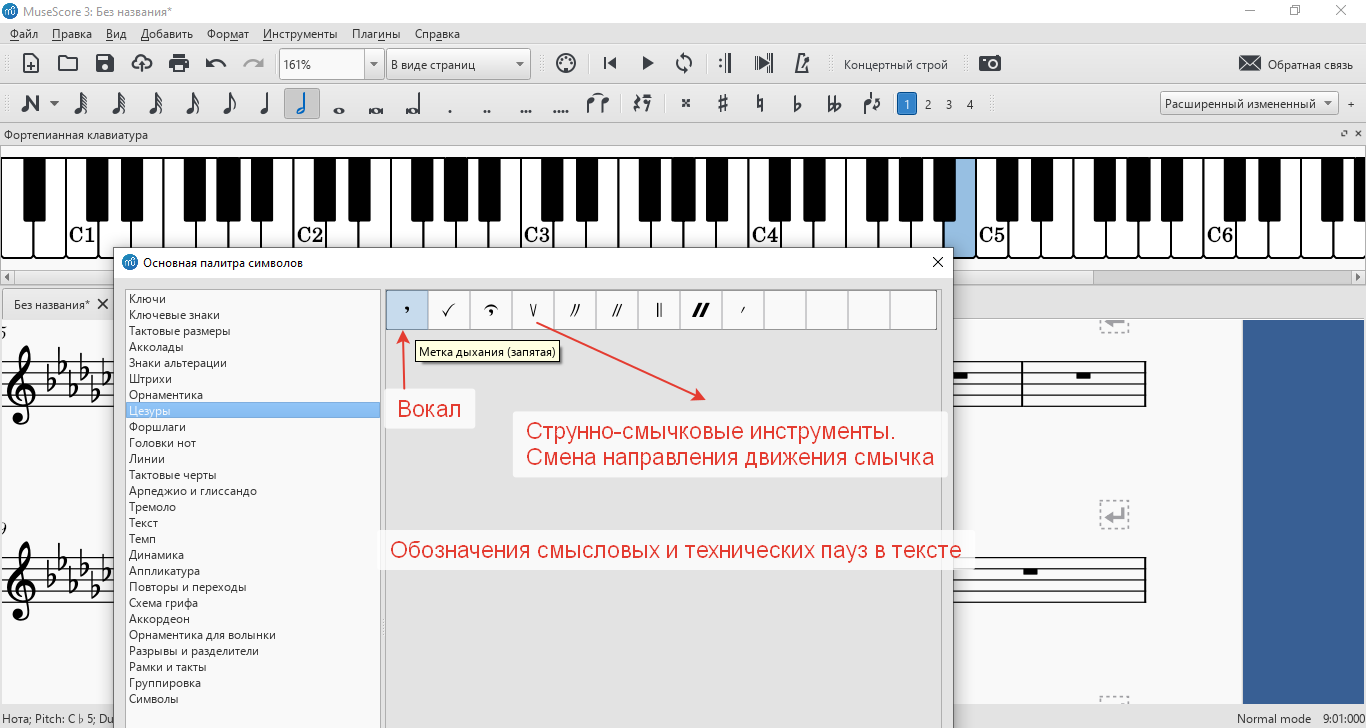Apply the double flat accidental
The width and height of the screenshot is (1366, 728).
pos(833,104)
